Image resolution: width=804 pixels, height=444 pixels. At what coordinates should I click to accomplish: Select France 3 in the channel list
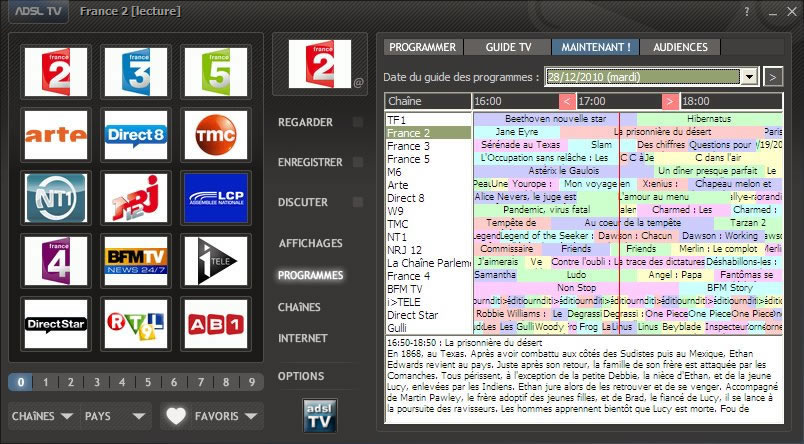(x=428, y=146)
